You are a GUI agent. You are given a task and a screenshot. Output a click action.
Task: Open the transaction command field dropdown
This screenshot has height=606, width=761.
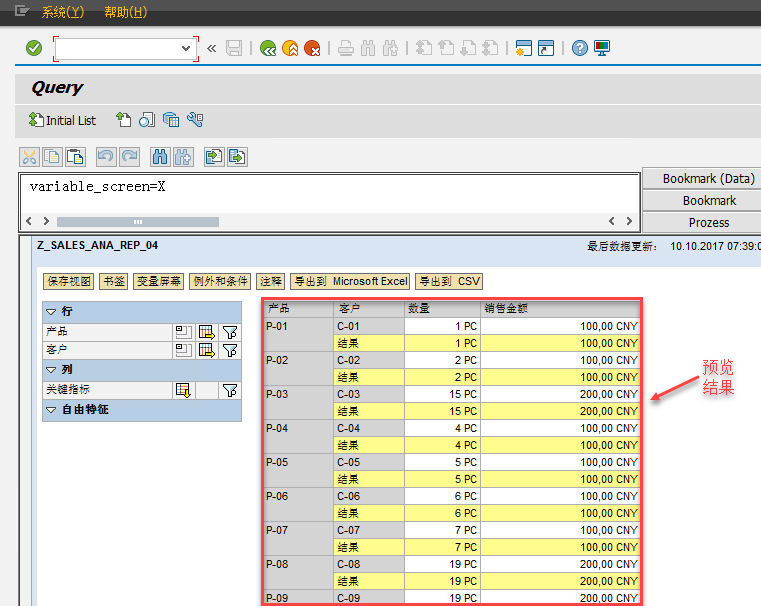[186, 48]
